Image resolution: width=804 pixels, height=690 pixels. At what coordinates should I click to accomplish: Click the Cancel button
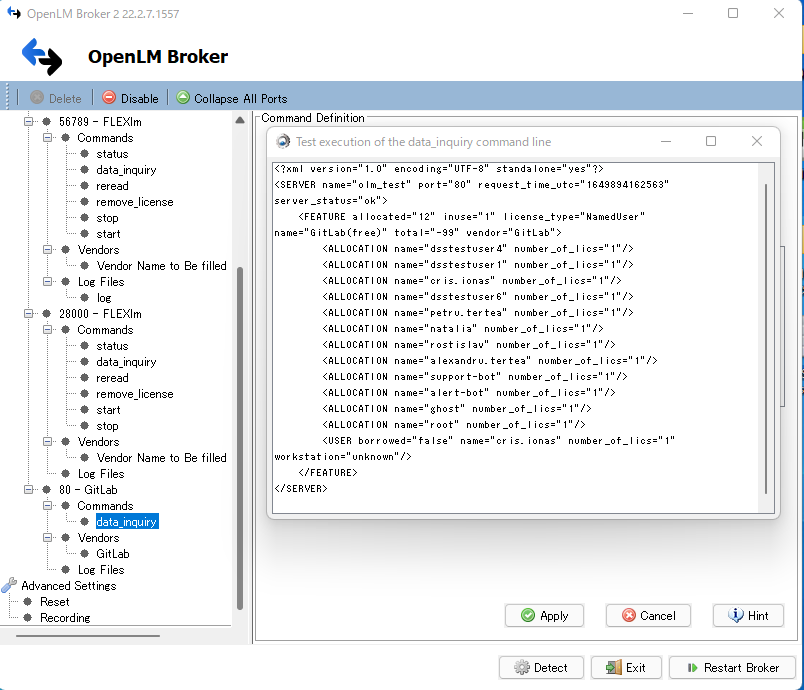pyautogui.click(x=648, y=615)
